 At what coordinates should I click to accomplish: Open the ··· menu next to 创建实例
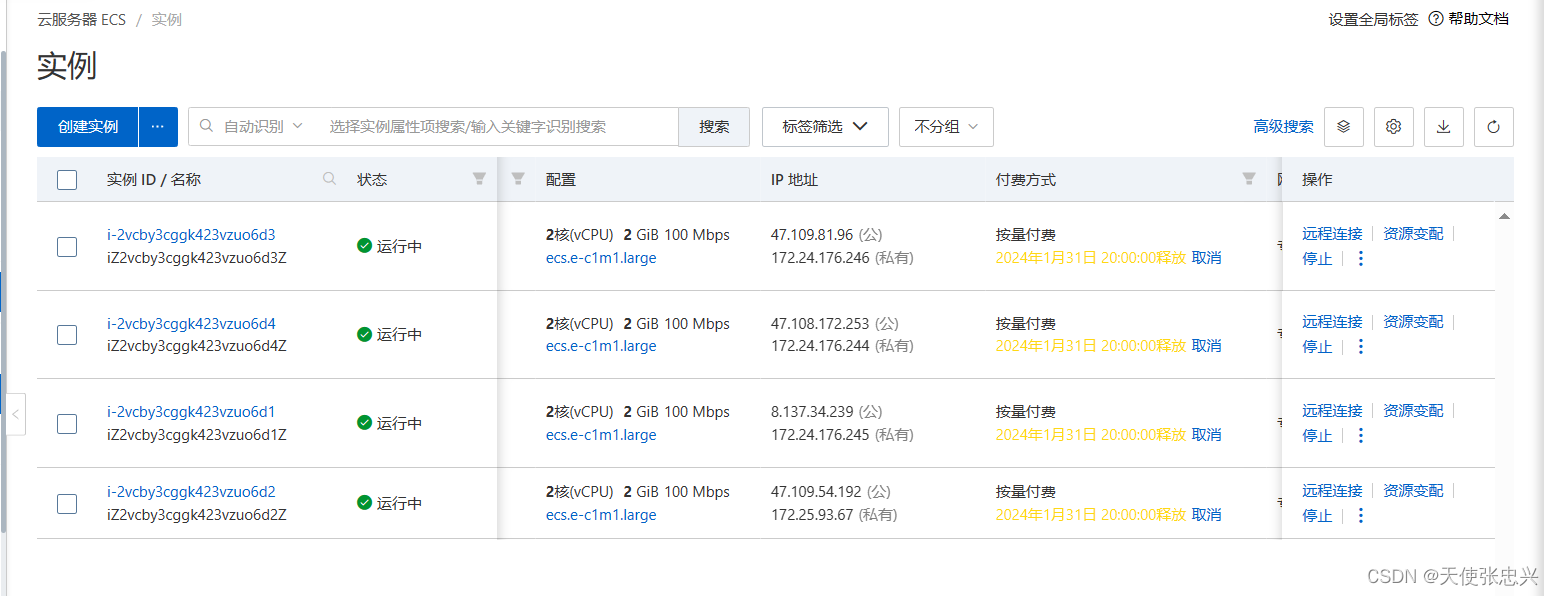point(158,127)
